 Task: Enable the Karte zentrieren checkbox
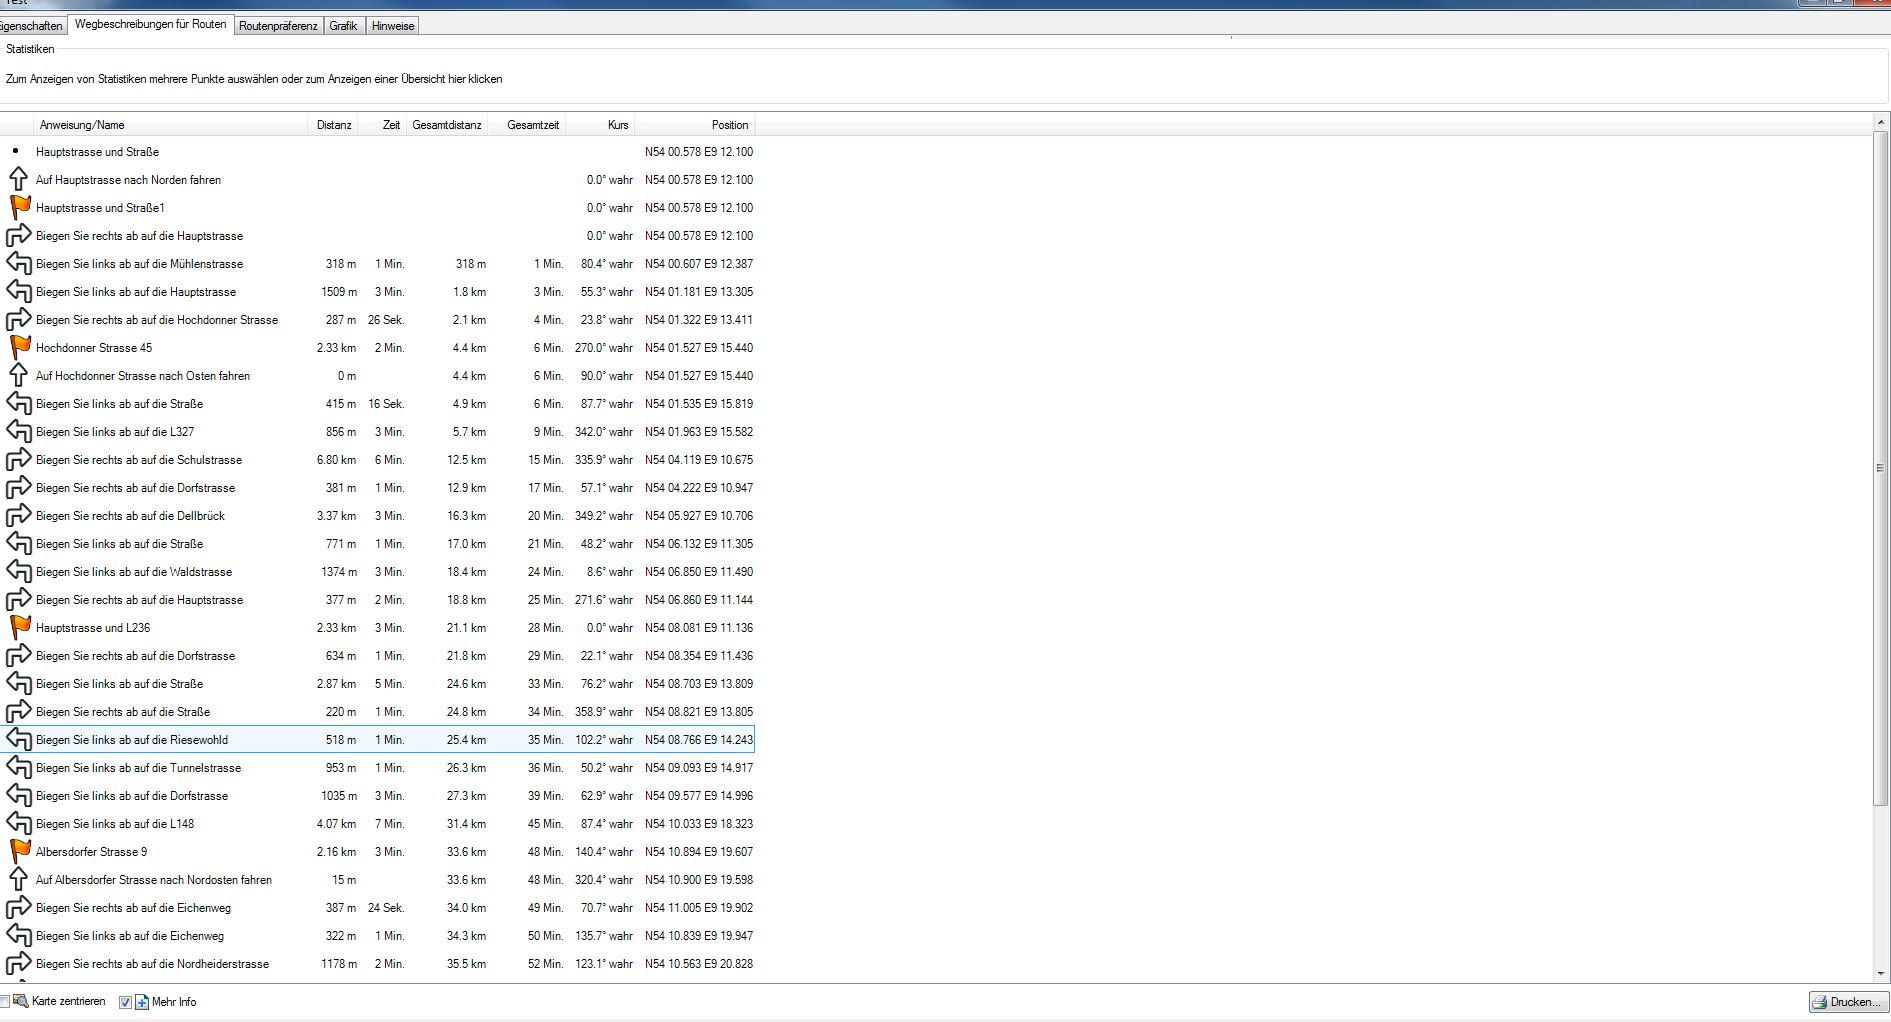click(5, 1002)
